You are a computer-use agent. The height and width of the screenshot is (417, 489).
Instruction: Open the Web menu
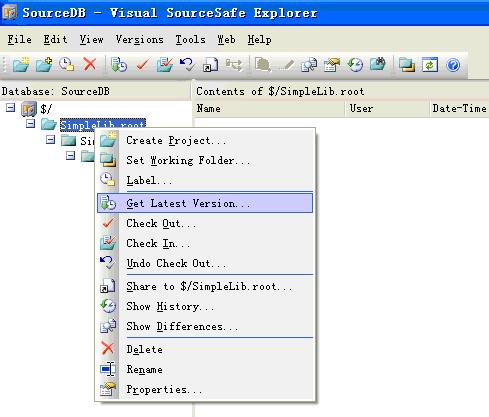pyautogui.click(x=226, y=39)
